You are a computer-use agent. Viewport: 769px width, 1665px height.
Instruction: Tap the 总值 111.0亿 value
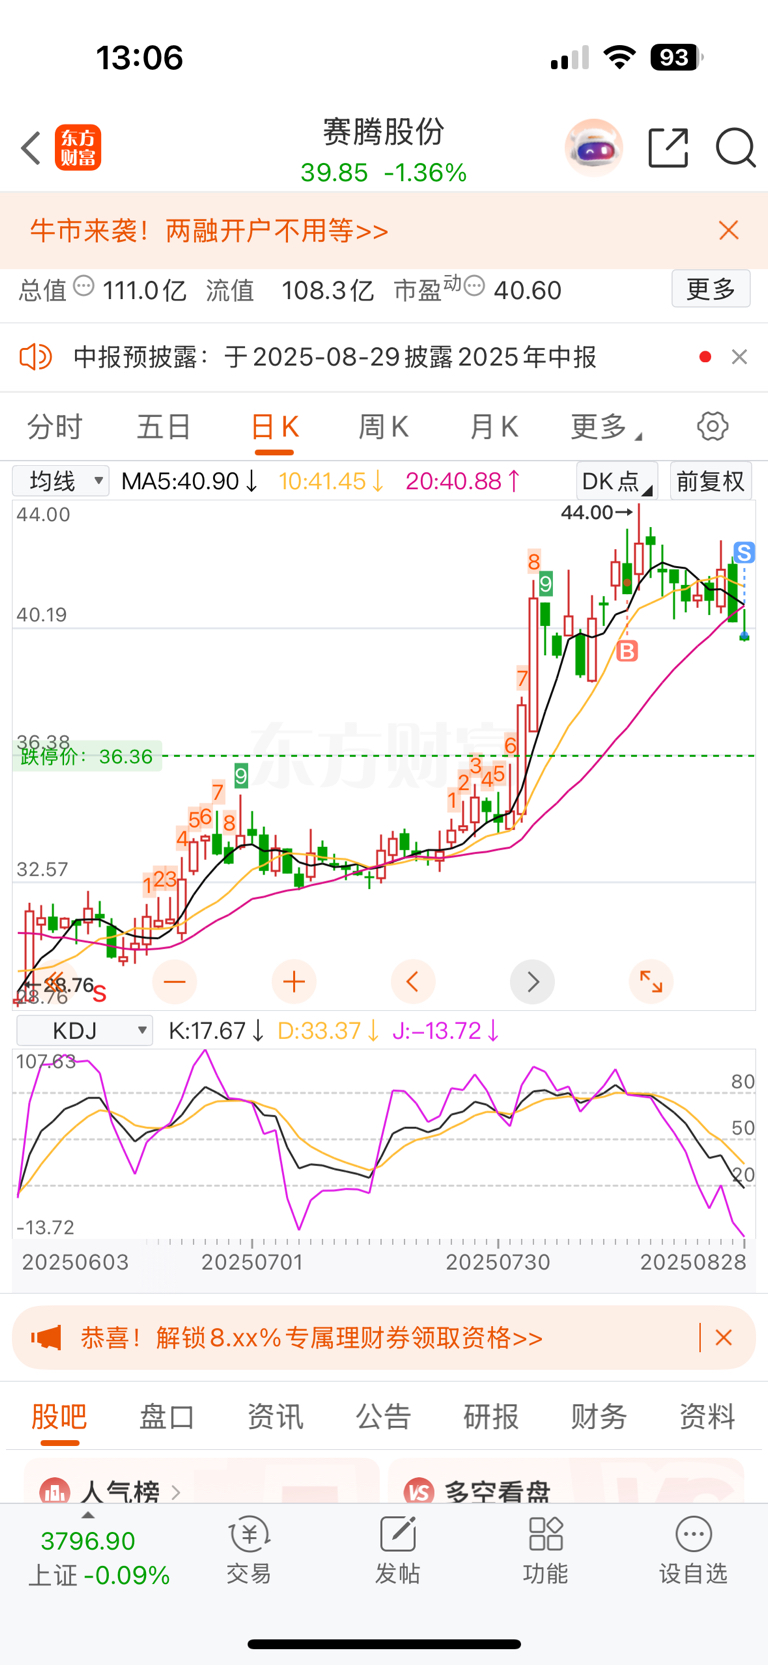[x=144, y=291]
